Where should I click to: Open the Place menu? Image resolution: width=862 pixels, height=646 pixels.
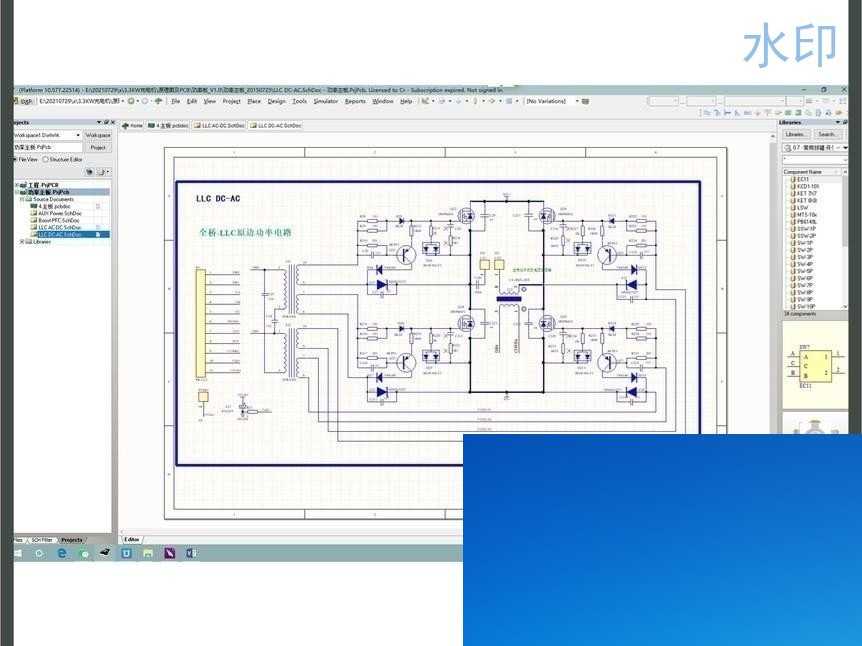[x=254, y=101]
